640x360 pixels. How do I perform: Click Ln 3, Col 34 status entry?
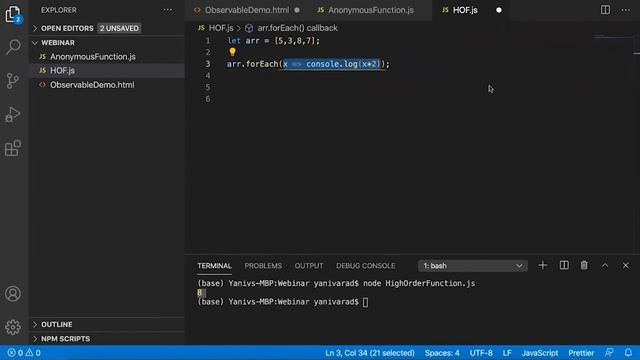click(370, 353)
